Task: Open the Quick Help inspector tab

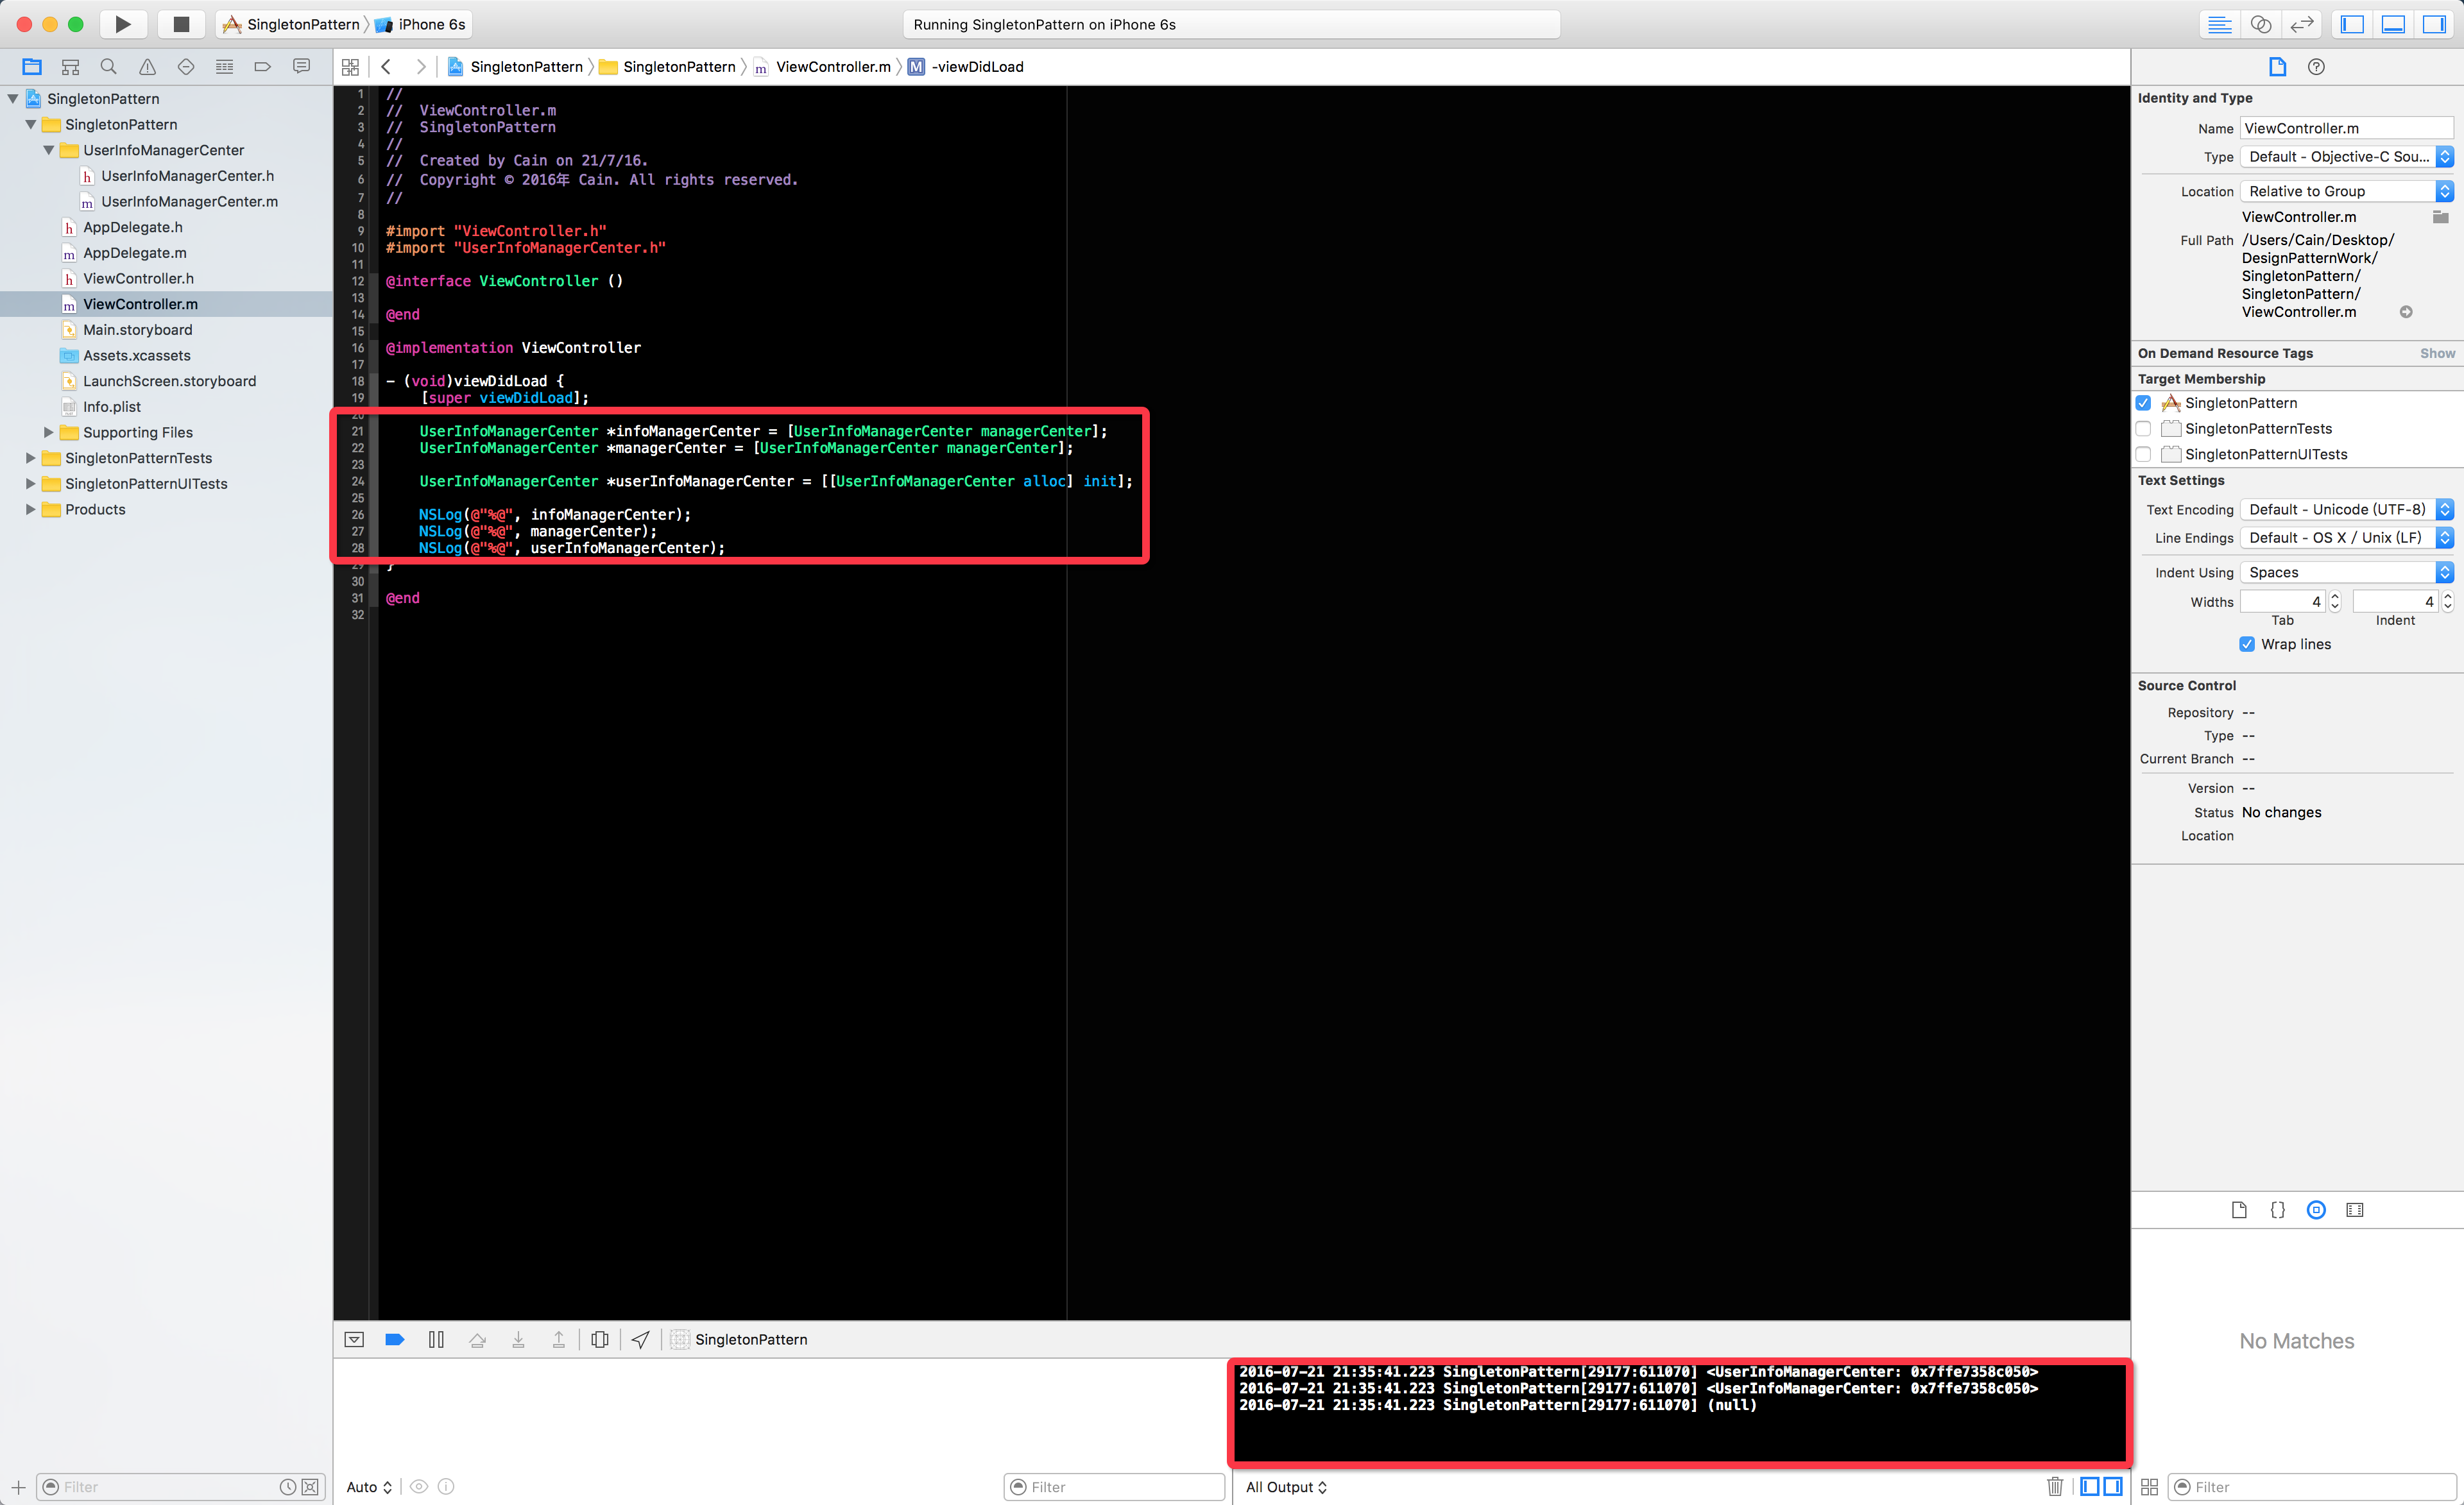Action: [x=2316, y=67]
